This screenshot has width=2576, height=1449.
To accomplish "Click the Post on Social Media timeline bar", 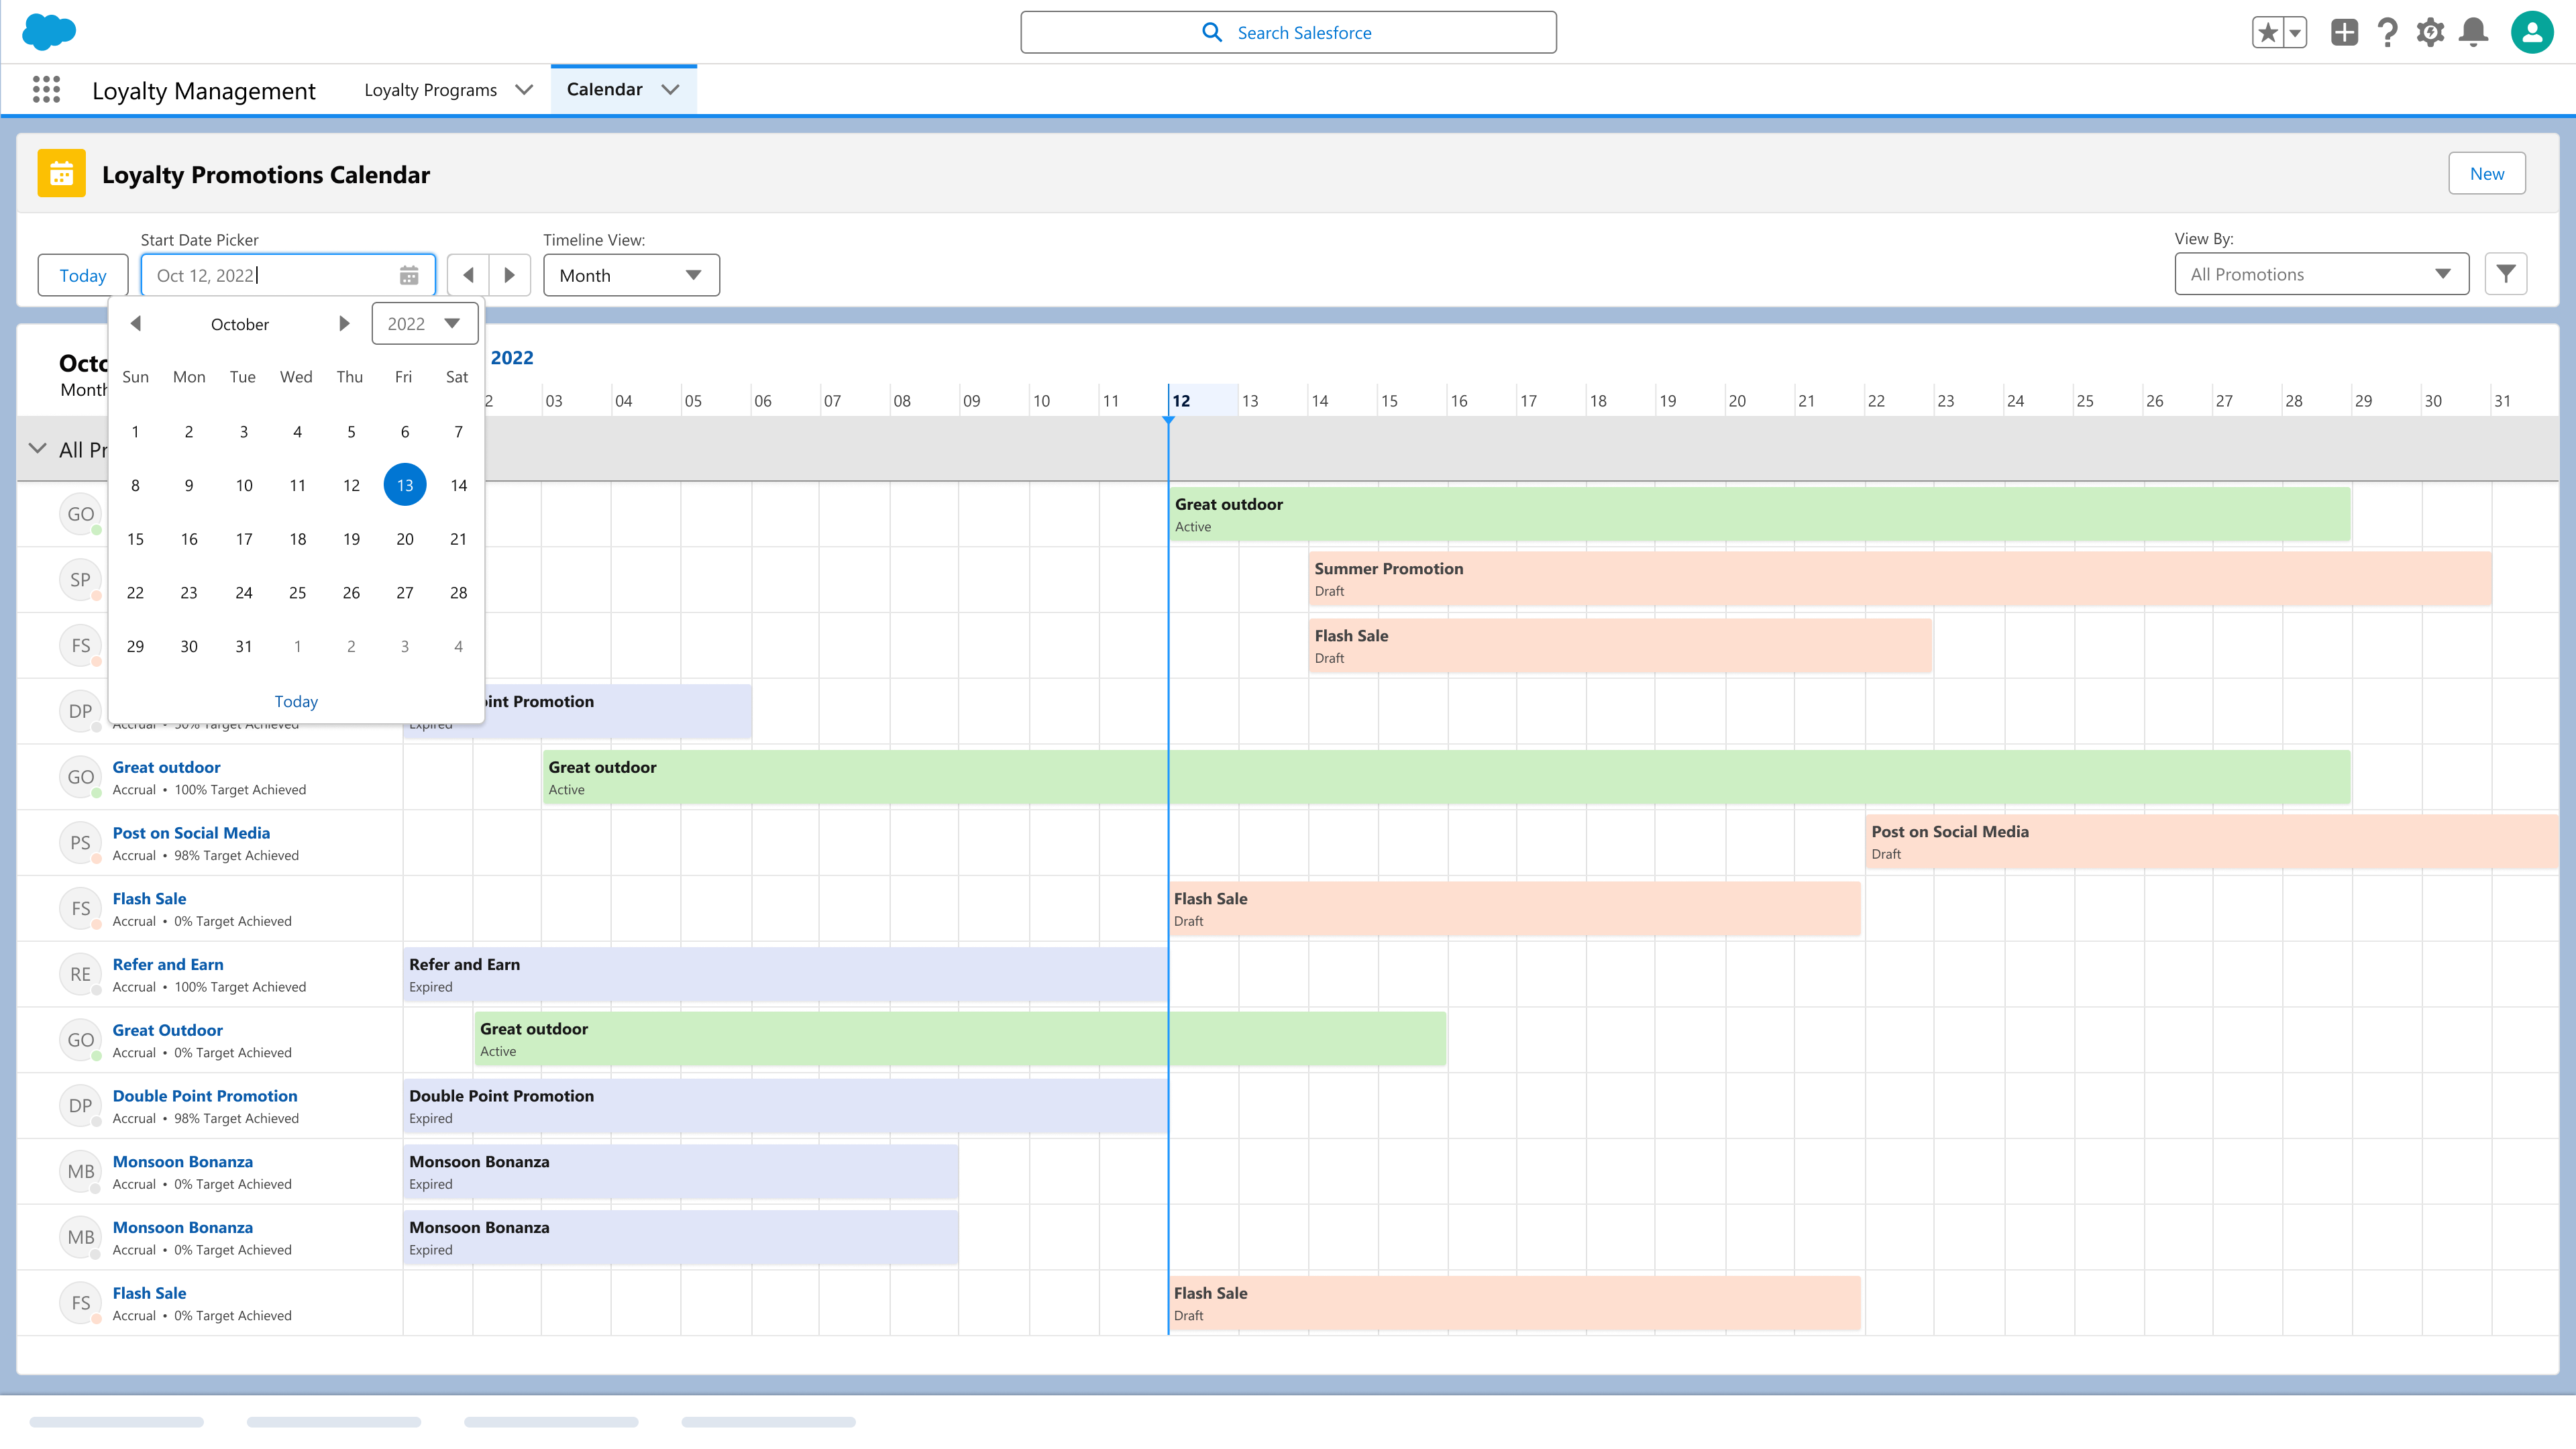I will tap(2212, 842).
